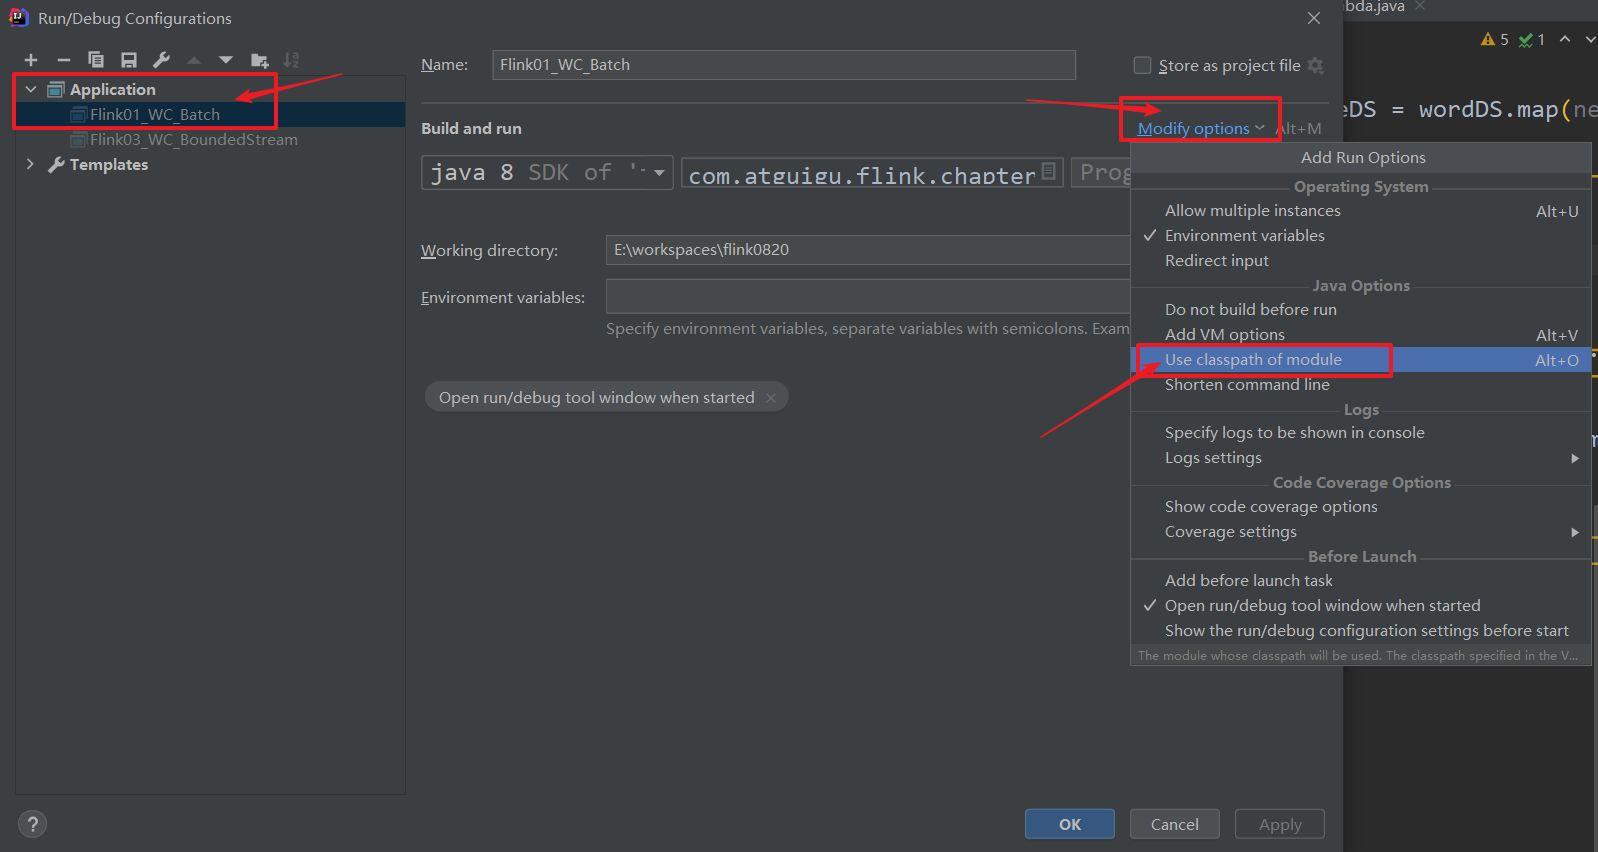Image resolution: width=1598 pixels, height=852 pixels.
Task: Expand the Templates tree node
Action: pyautogui.click(x=30, y=164)
